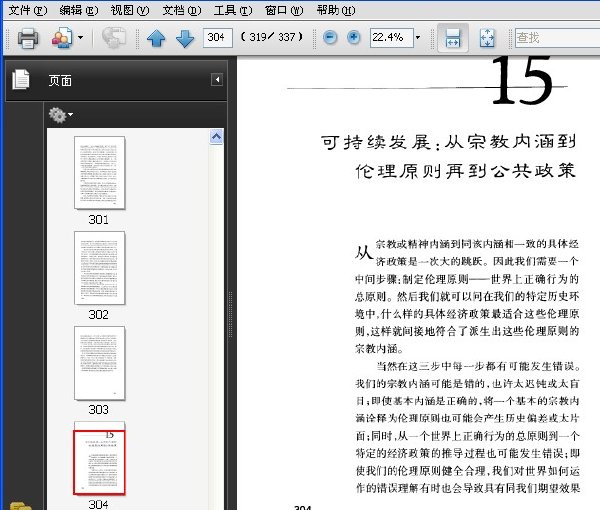The height and width of the screenshot is (510, 600).
Task: Open the 窗口(W) menu
Action: (284, 10)
